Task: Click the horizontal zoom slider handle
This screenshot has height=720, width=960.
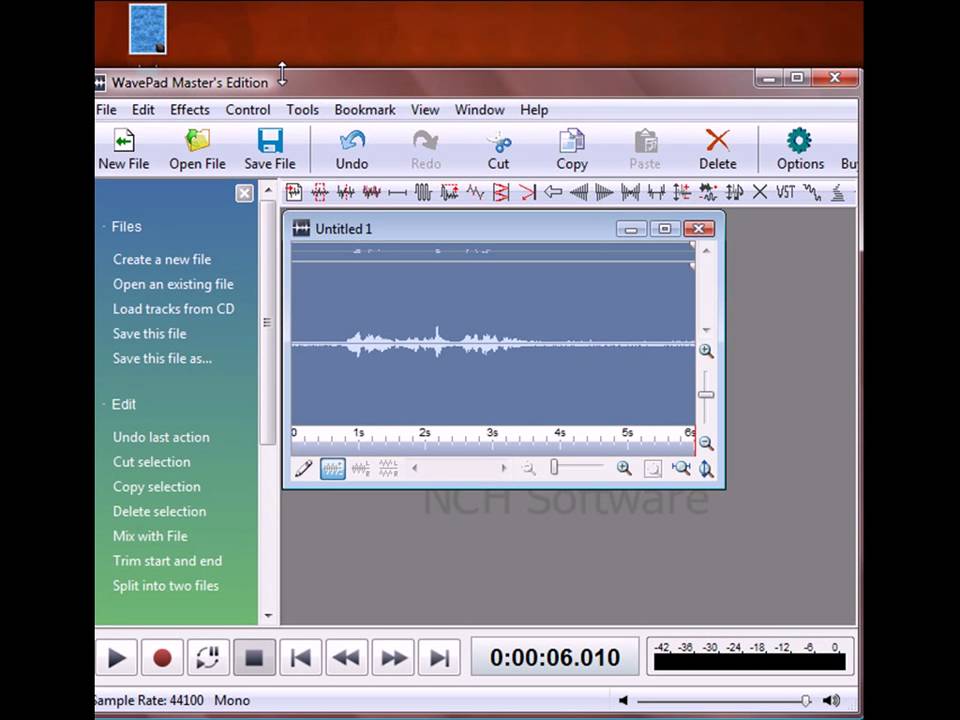Action: click(554, 468)
